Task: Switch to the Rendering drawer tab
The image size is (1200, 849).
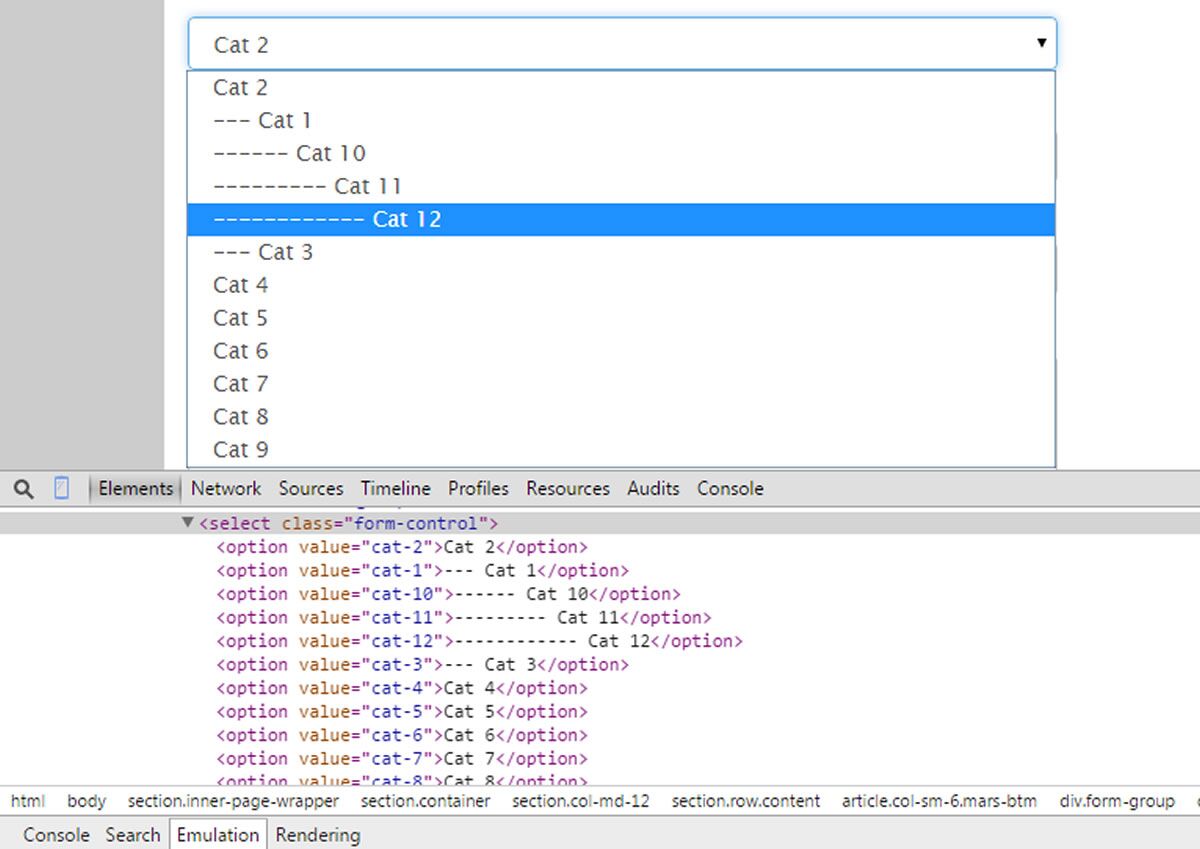Action: [317, 835]
